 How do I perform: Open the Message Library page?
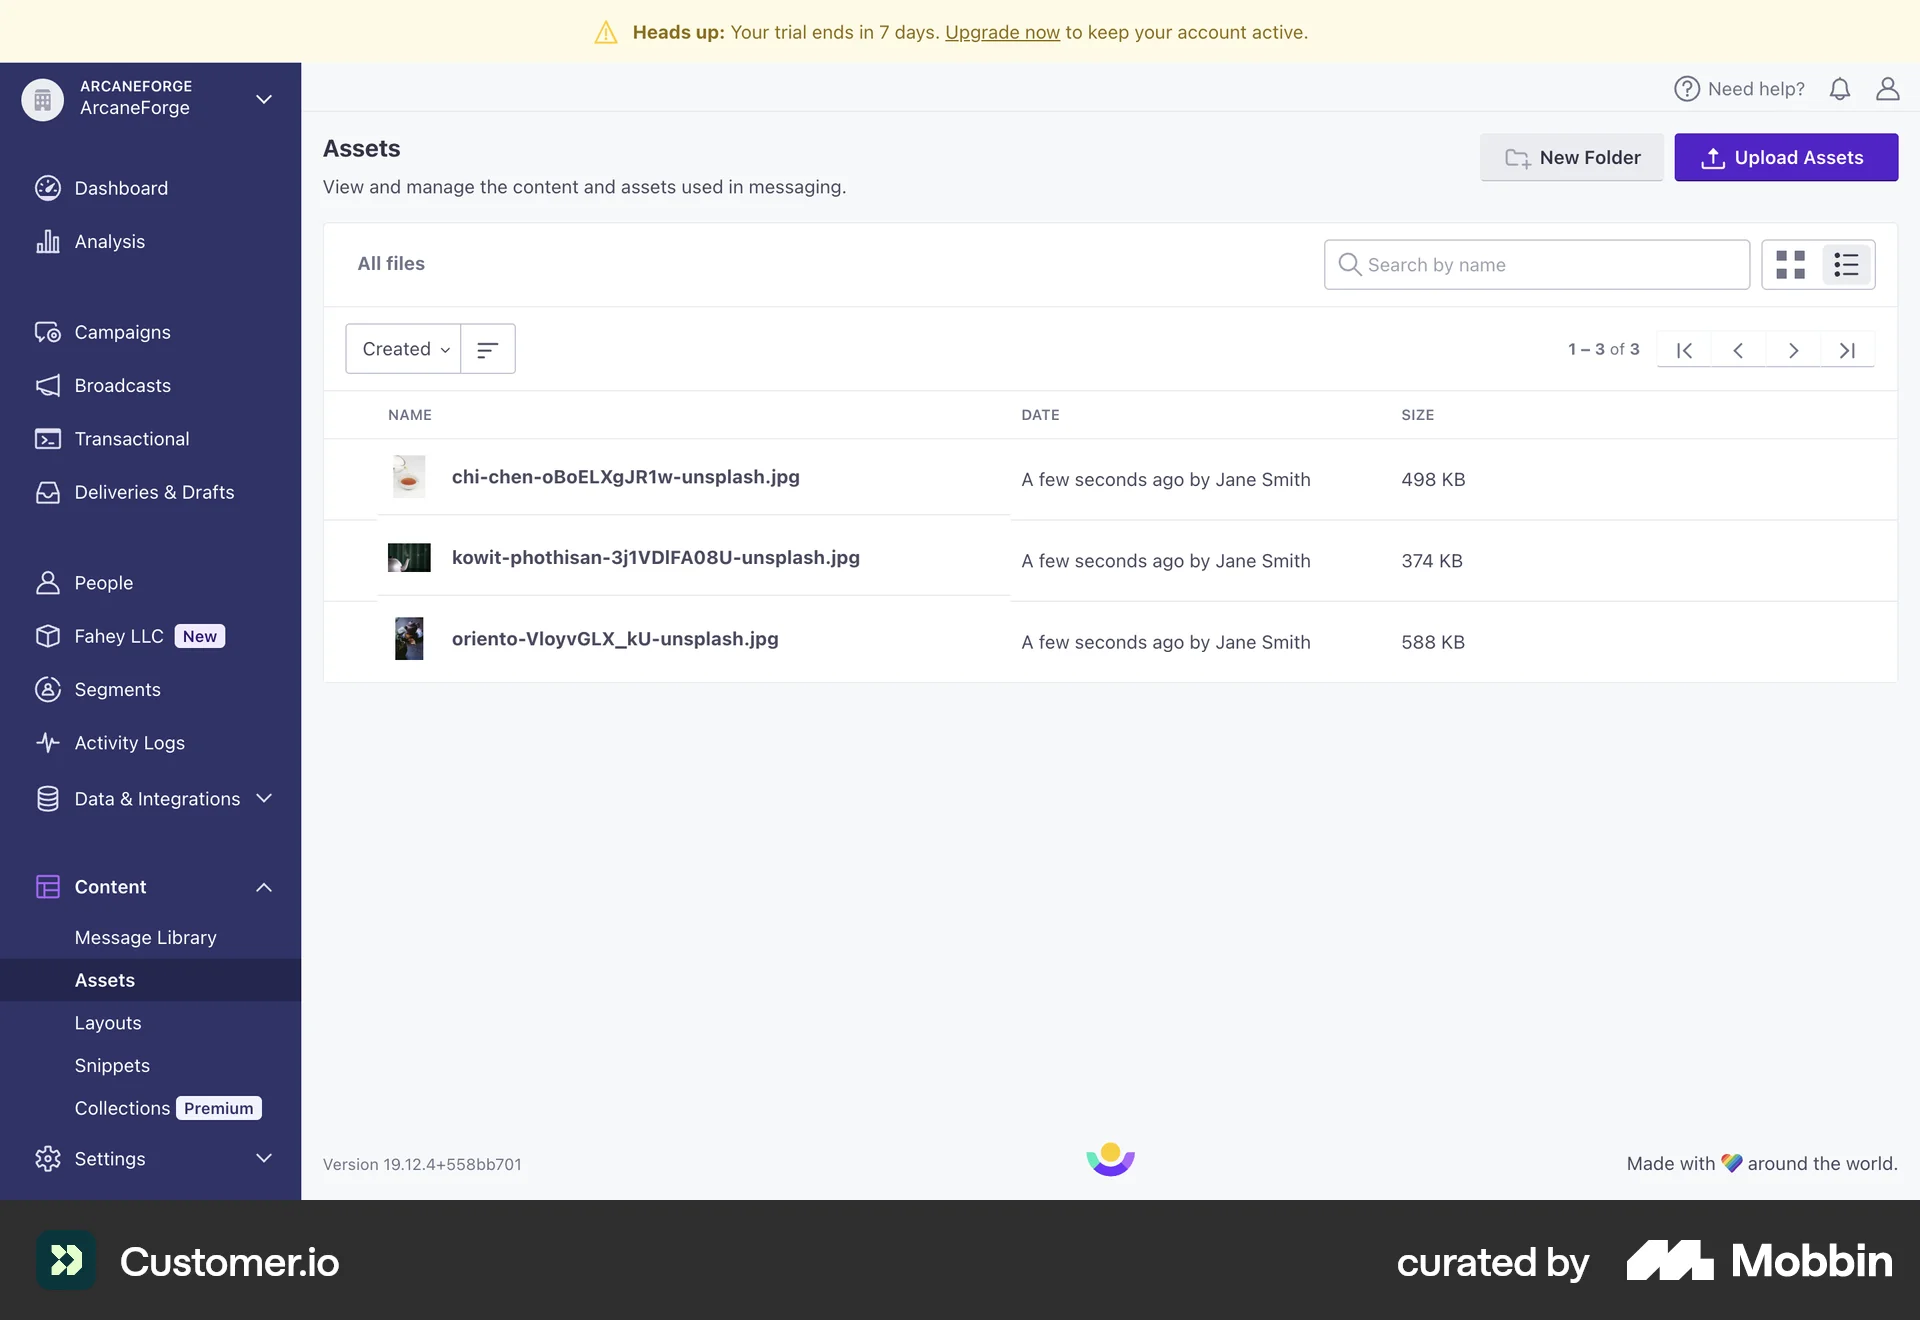coord(146,937)
